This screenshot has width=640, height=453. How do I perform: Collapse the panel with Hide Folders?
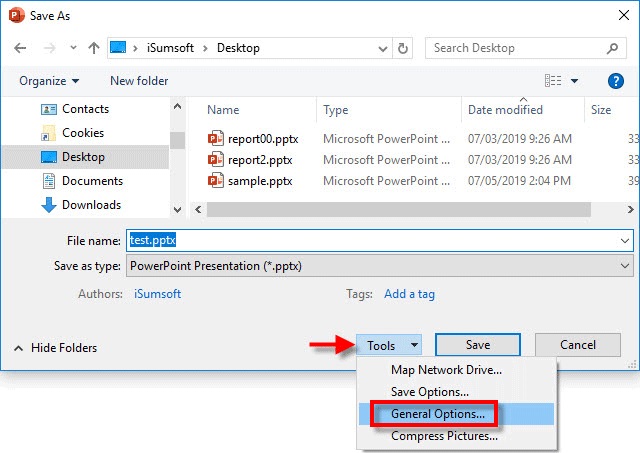(x=56, y=348)
